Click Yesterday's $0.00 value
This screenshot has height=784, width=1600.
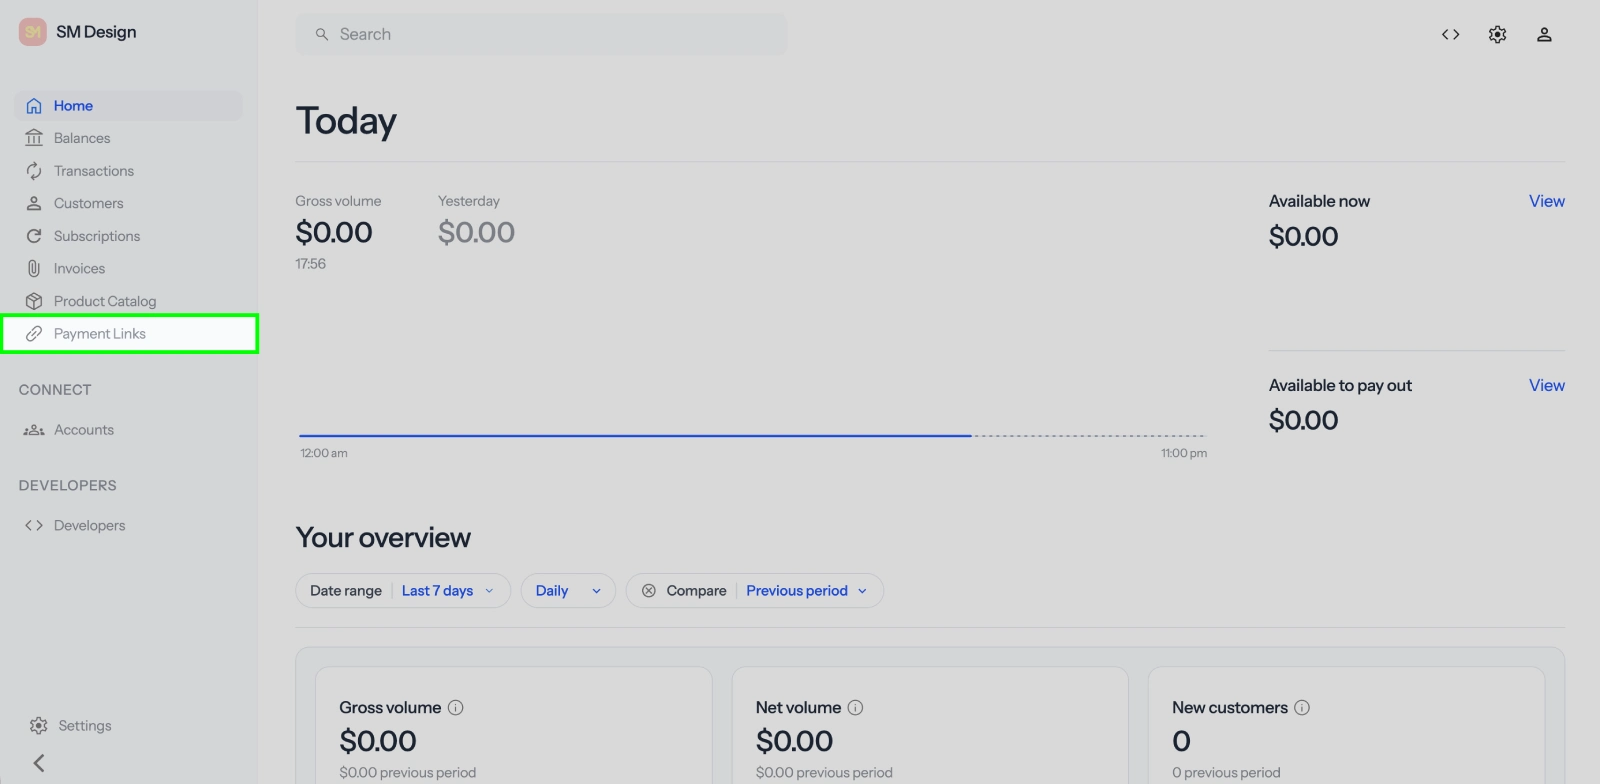click(476, 232)
